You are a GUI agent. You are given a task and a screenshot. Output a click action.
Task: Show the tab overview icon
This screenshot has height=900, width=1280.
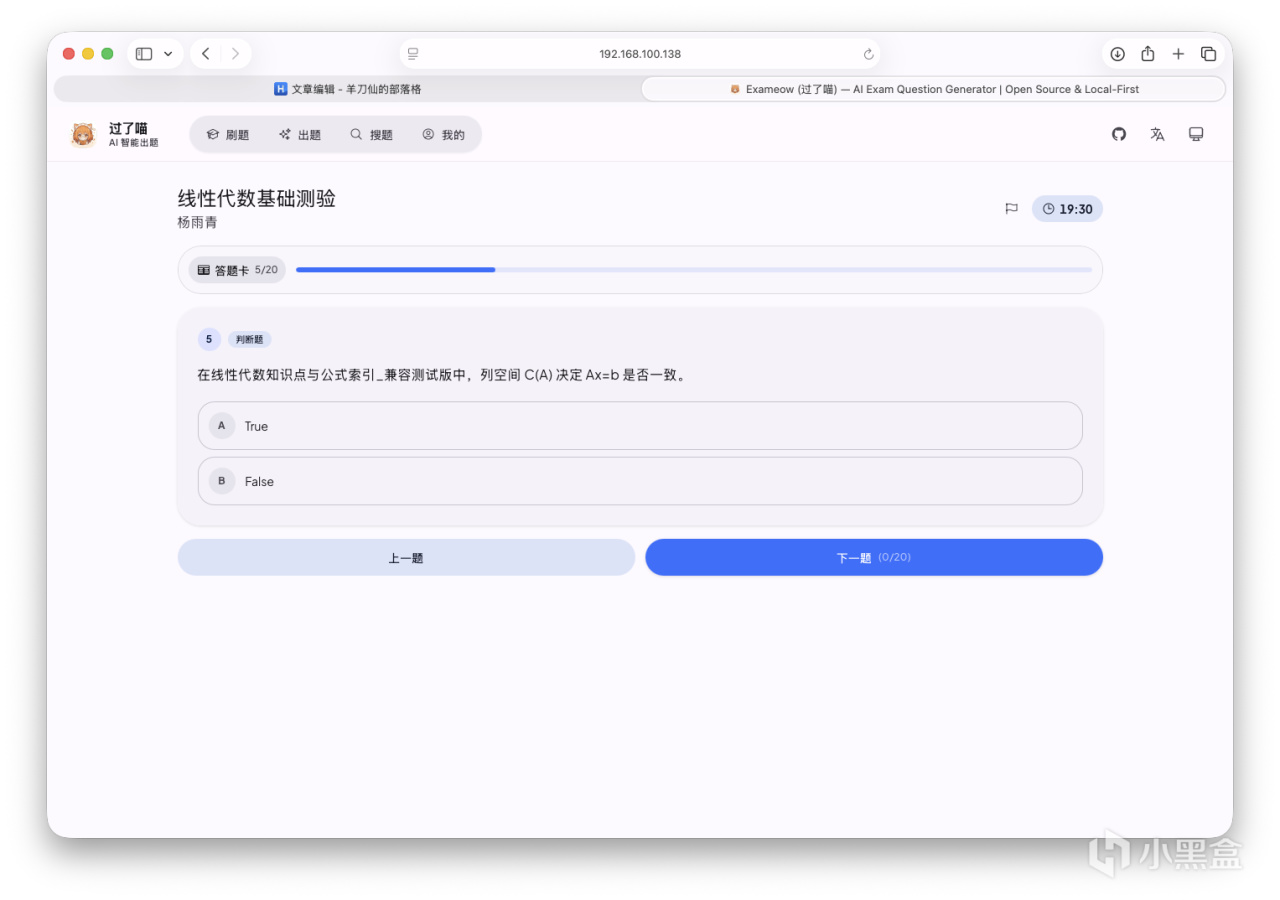pos(1208,54)
